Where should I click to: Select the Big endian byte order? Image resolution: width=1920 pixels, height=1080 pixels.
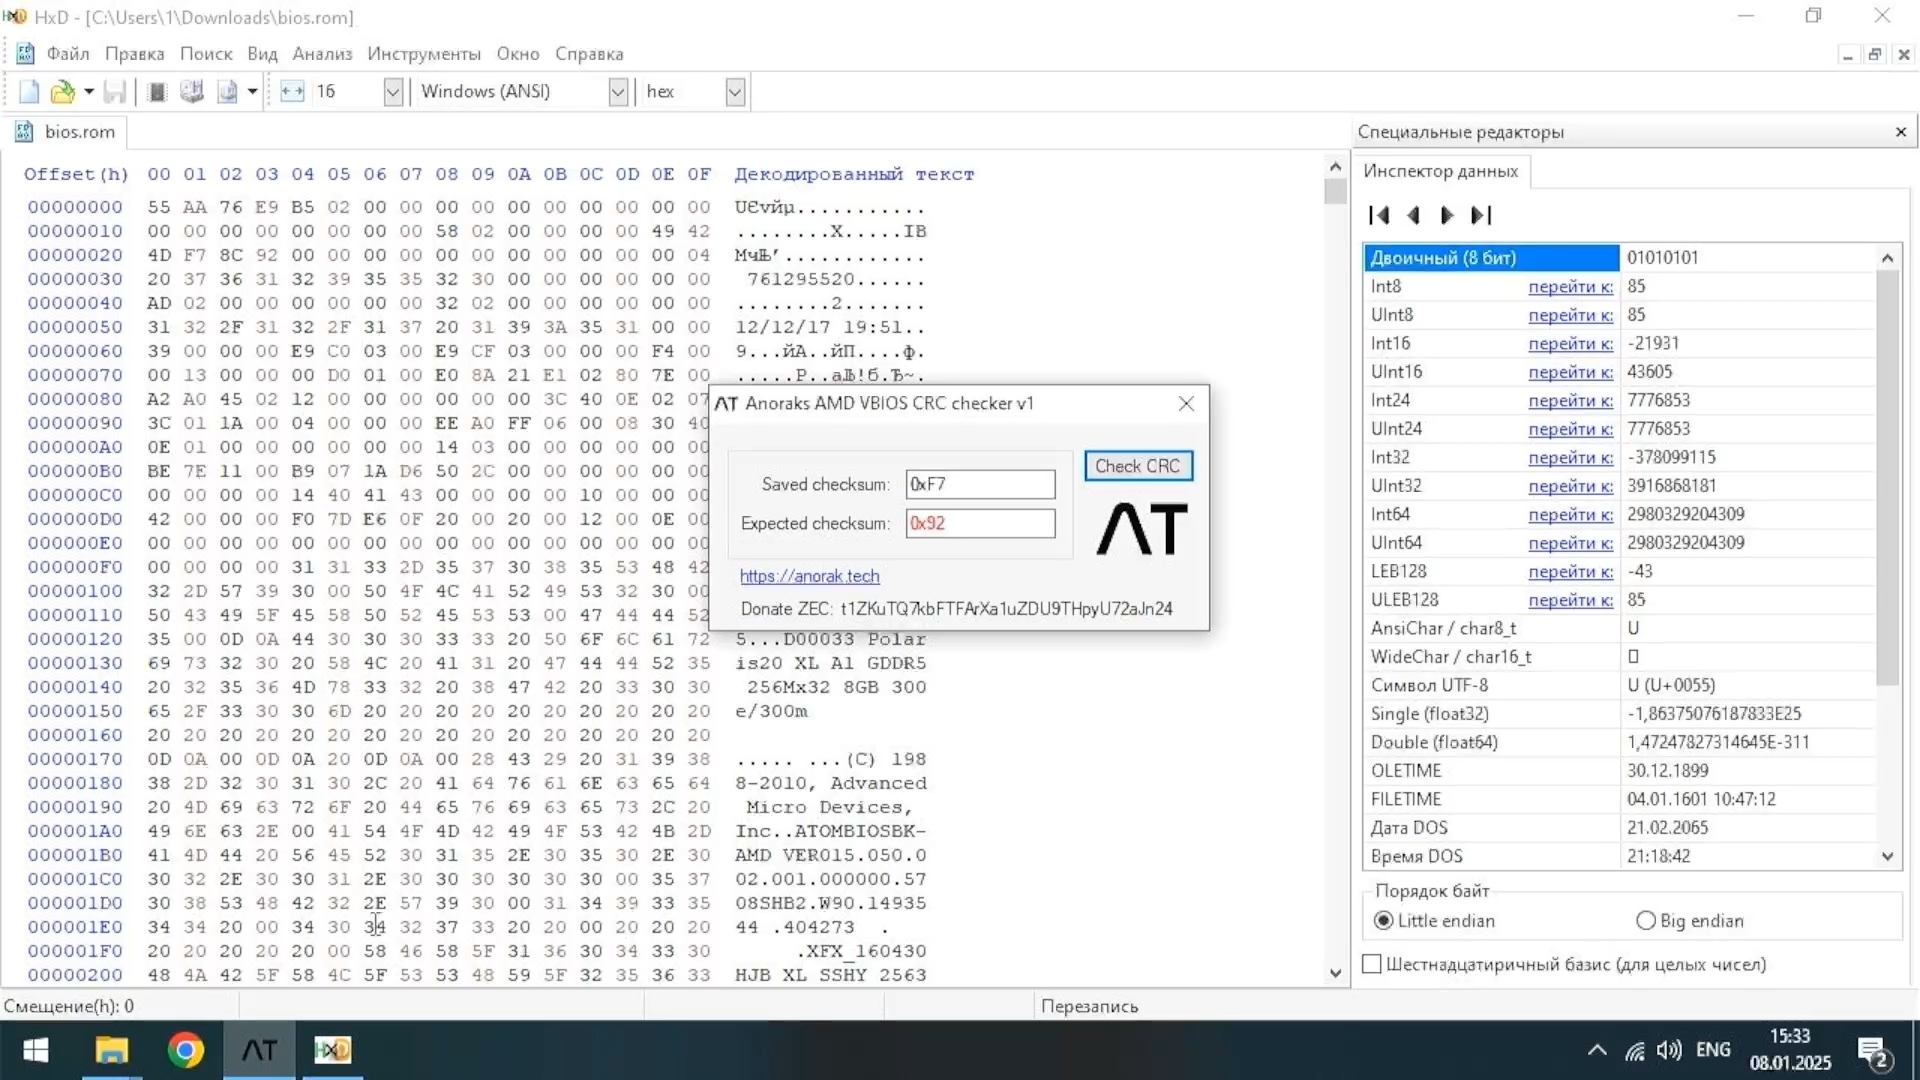click(1646, 921)
